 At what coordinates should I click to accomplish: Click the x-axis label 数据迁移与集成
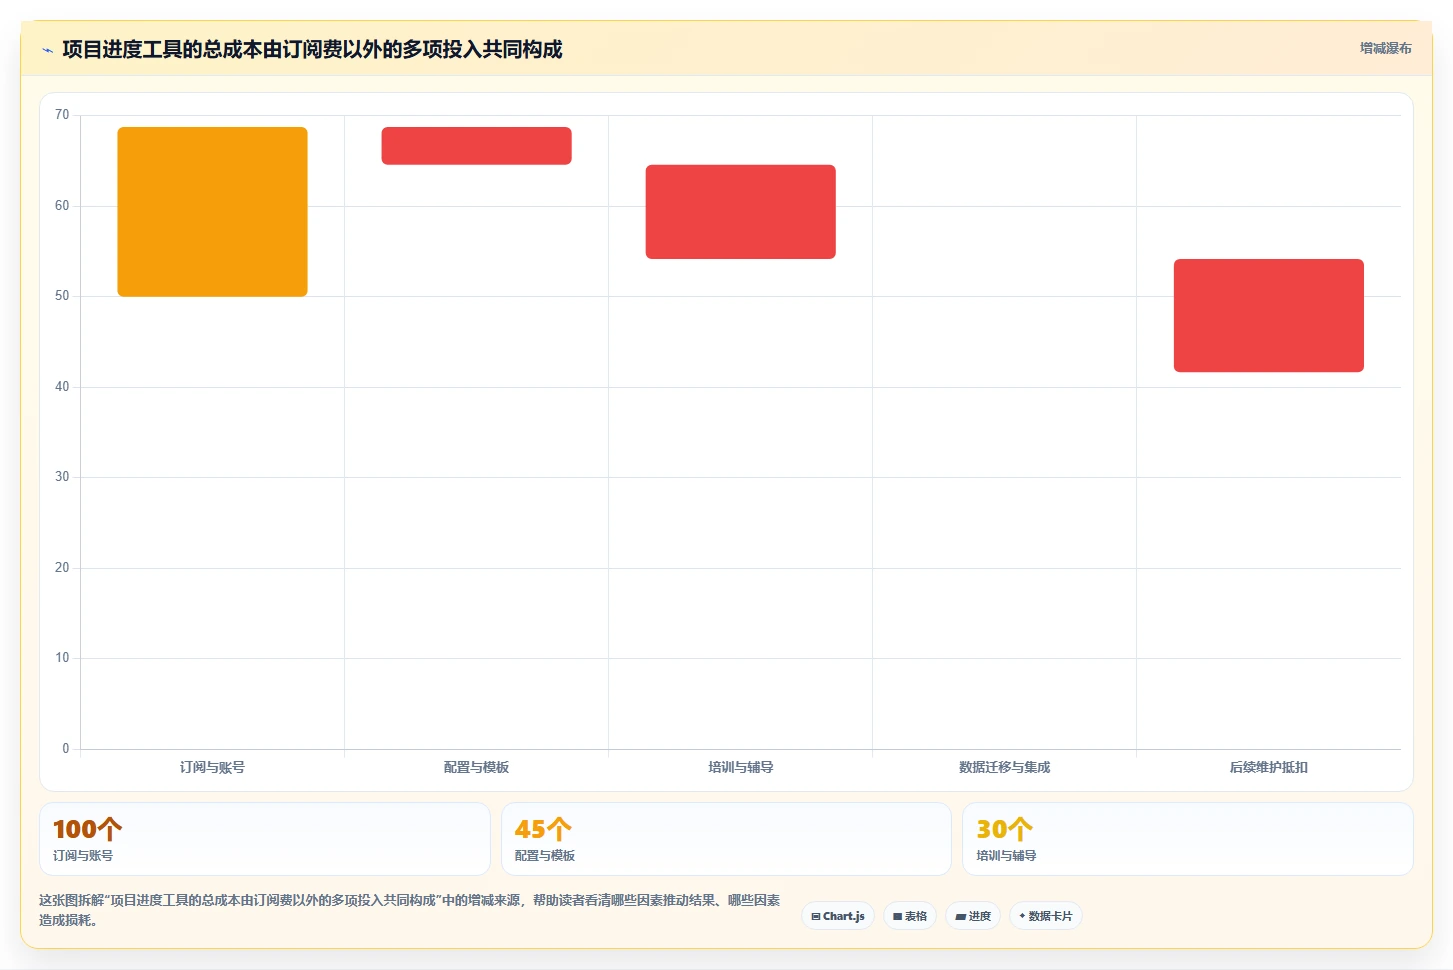pos(1004,767)
